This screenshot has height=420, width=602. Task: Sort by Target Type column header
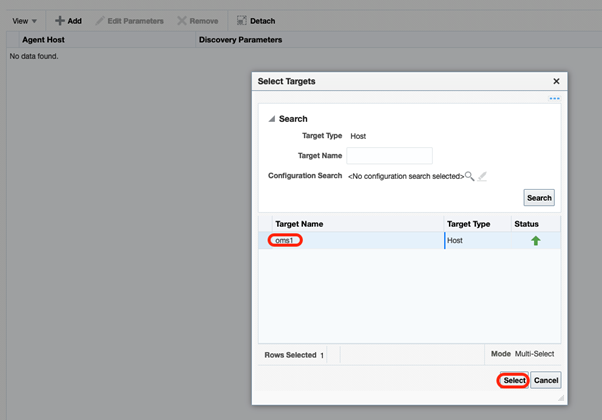[468, 224]
